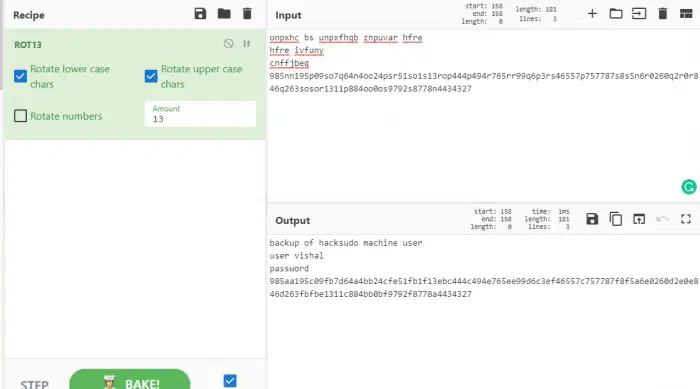This screenshot has height=389, width=700.
Task: Reset pane layout icon
Action: click(x=686, y=14)
